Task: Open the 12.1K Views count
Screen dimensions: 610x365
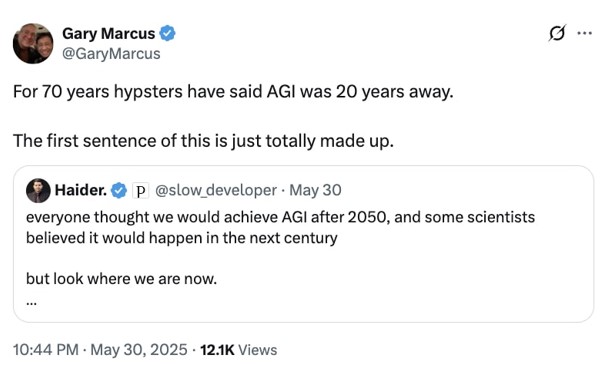Action: point(238,349)
